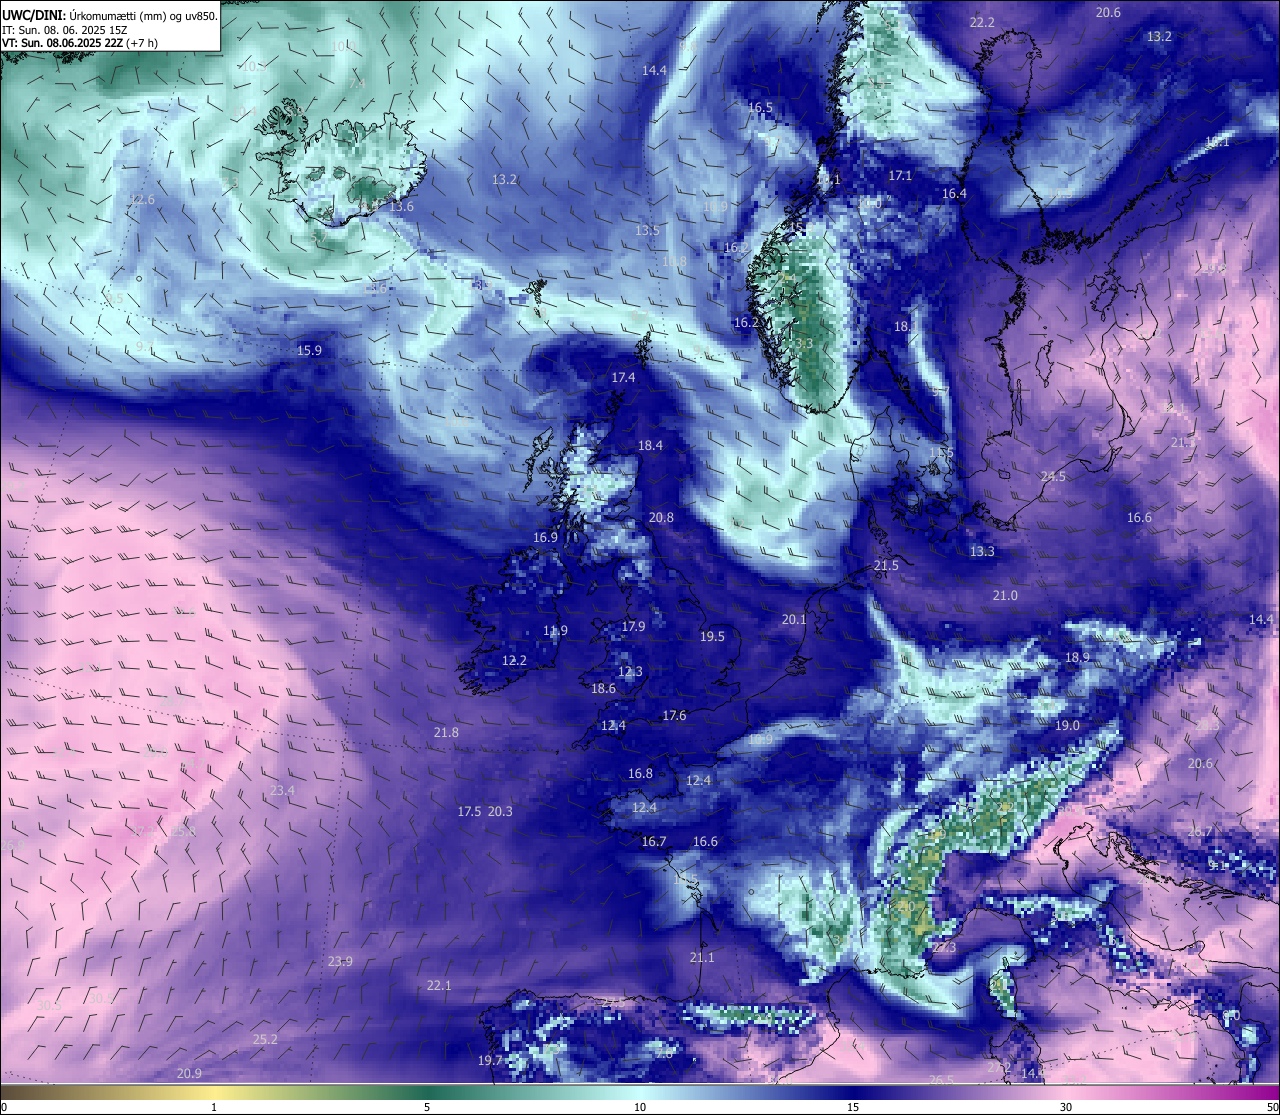Click the 23.4 value in the Atlantic
1280x1115 pixels.
[x=282, y=790]
